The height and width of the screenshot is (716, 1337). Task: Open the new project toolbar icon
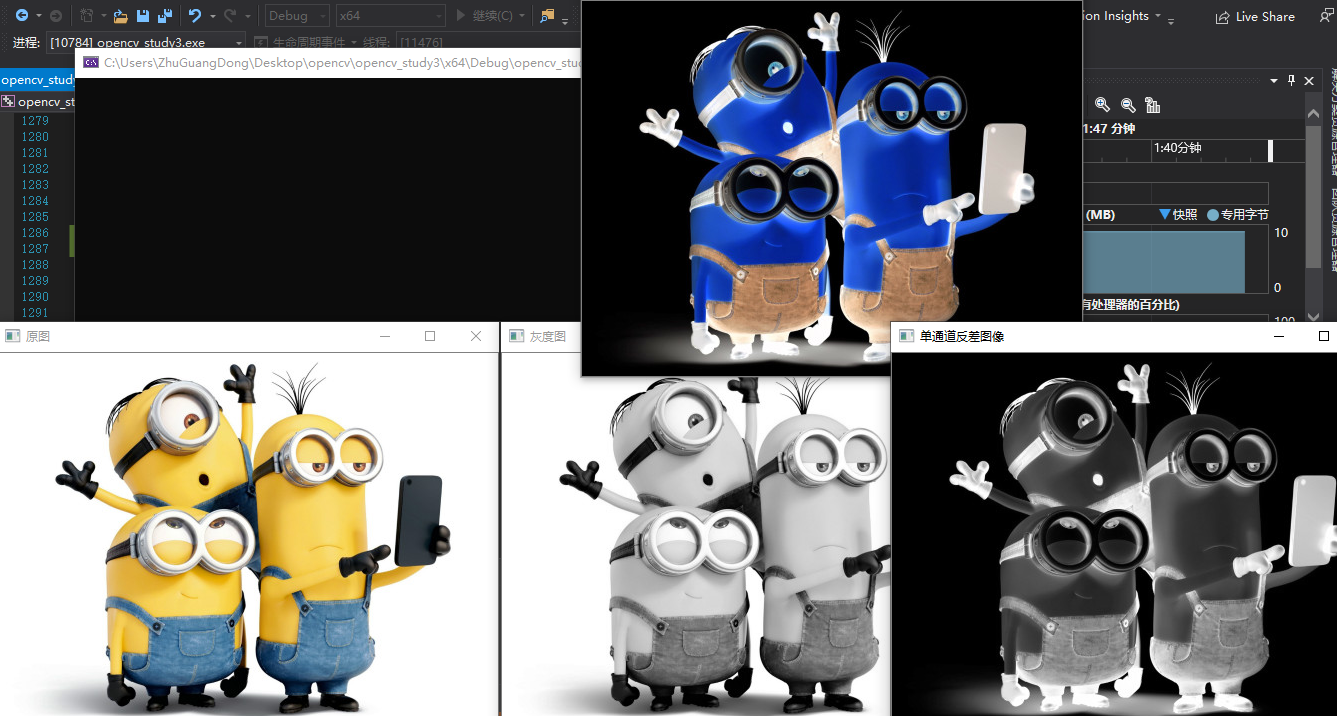[86, 16]
